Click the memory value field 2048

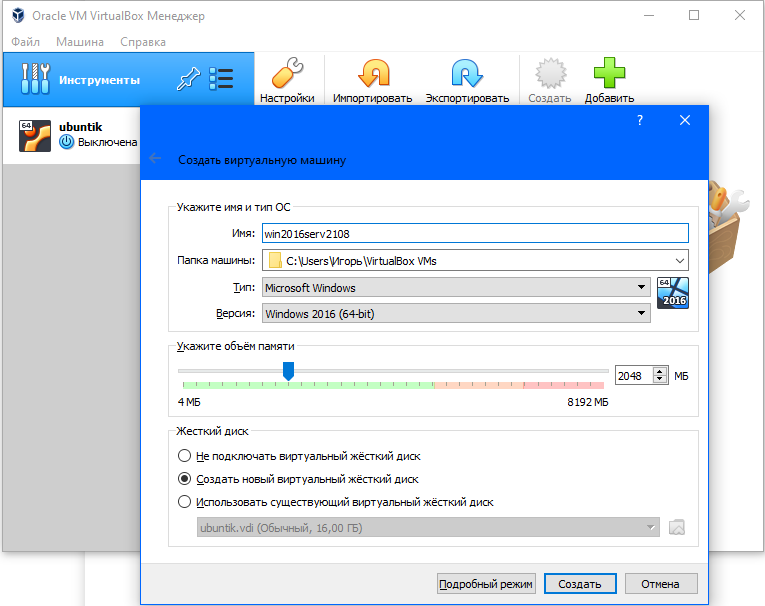(634, 376)
